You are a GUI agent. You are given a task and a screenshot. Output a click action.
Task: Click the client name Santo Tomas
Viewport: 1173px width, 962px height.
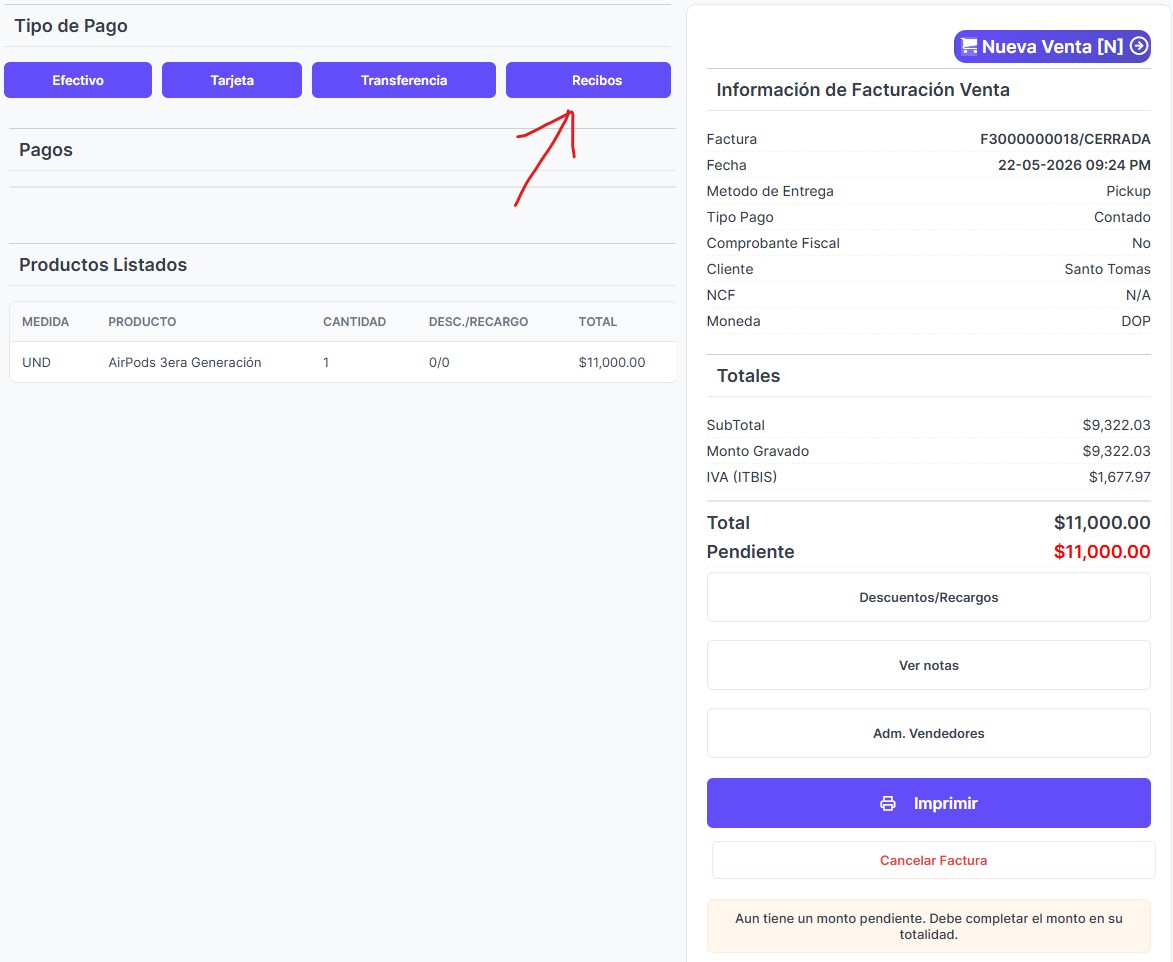(x=1107, y=269)
